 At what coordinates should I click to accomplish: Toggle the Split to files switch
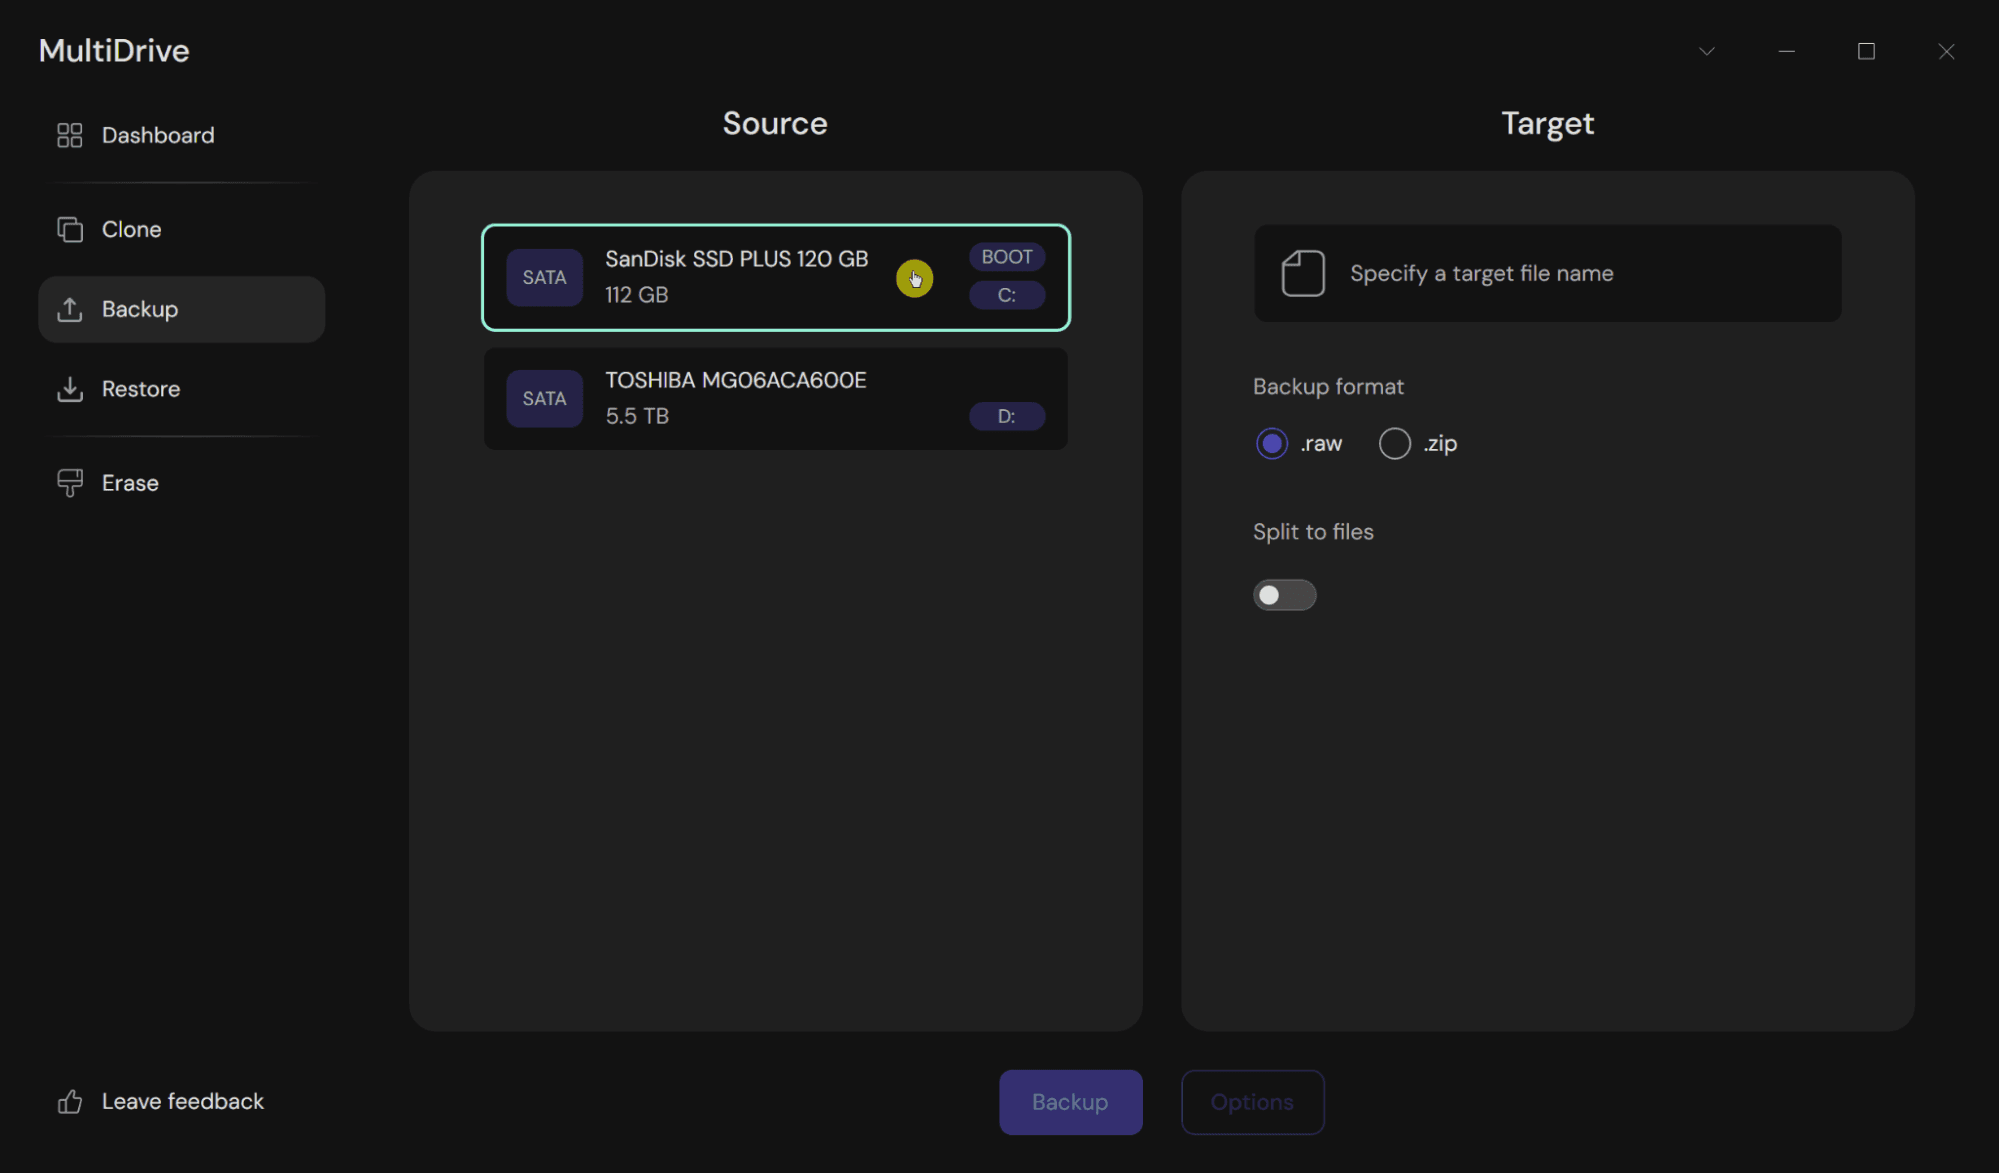pyautogui.click(x=1284, y=595)
